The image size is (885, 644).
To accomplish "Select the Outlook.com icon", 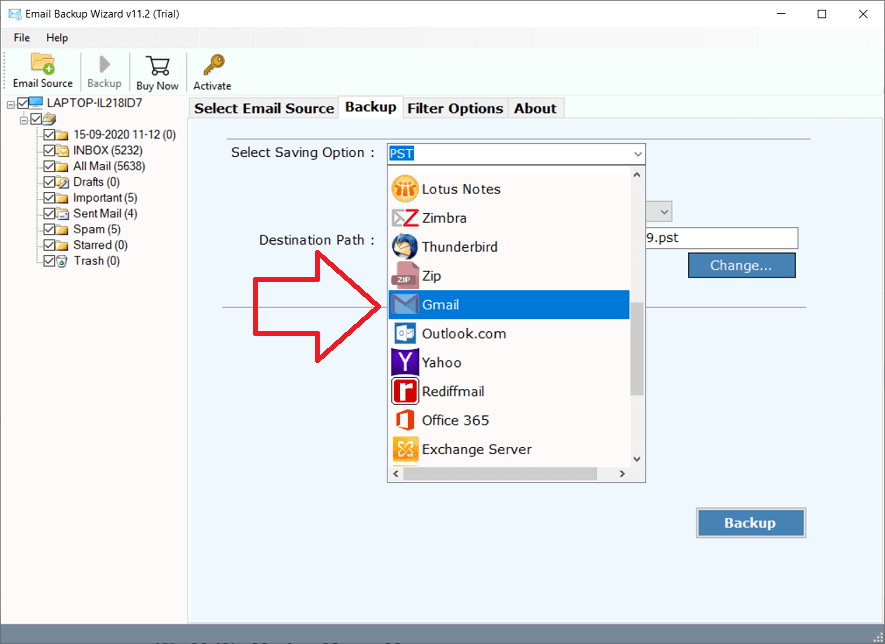I will (405, 334).
